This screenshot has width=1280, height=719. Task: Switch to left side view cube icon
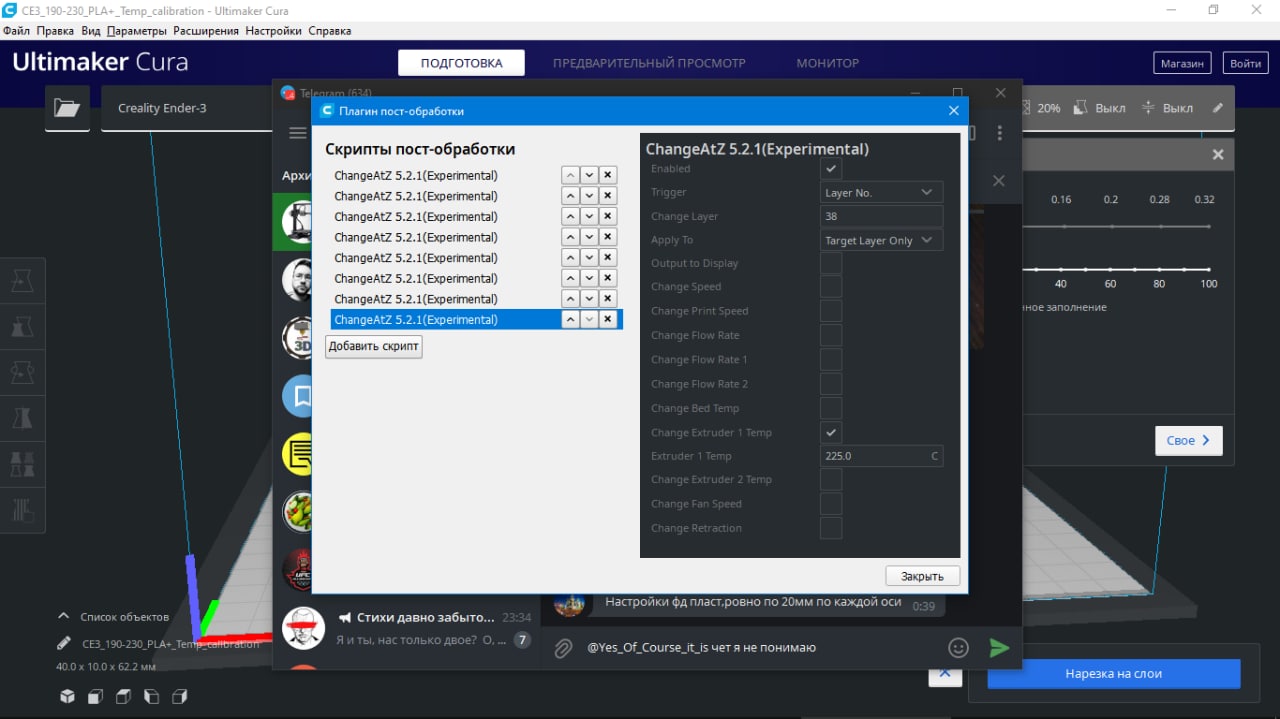151,696
